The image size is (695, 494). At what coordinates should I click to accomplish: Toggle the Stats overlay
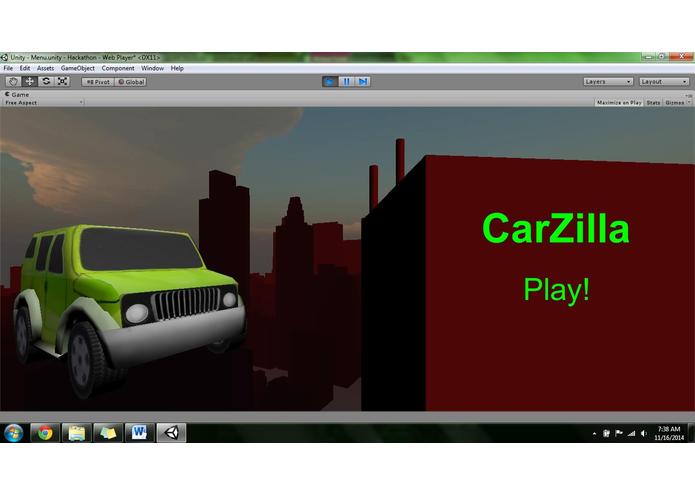click(653, 102)
